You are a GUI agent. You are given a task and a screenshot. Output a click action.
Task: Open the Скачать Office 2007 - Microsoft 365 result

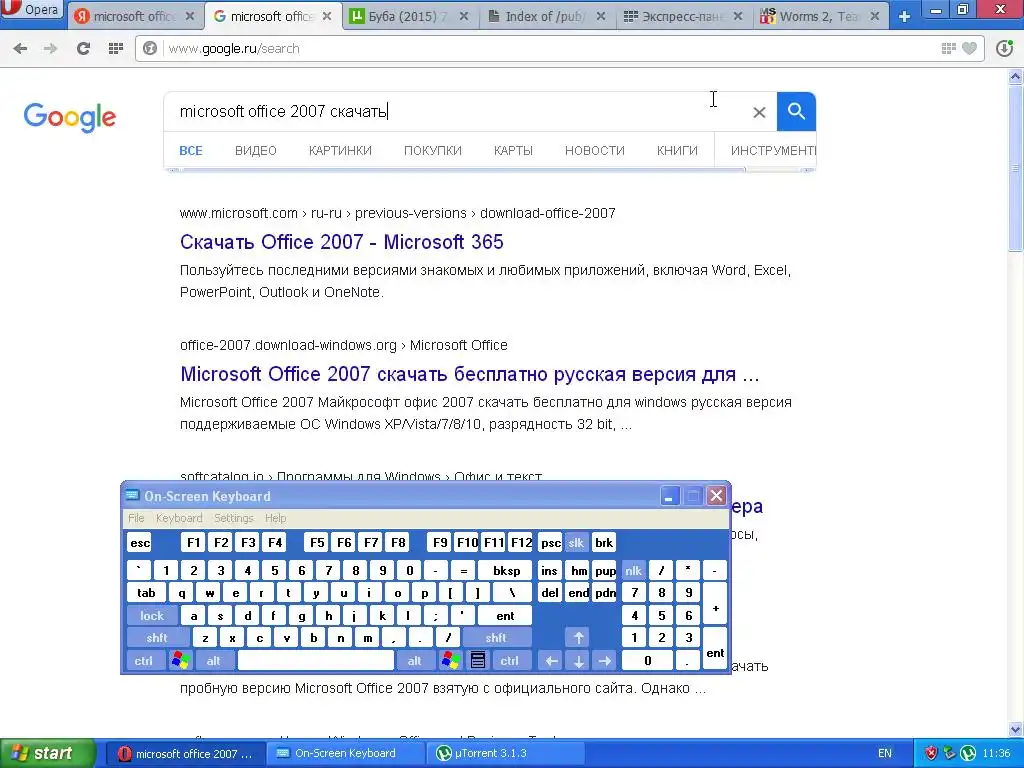tap(342, 242)
